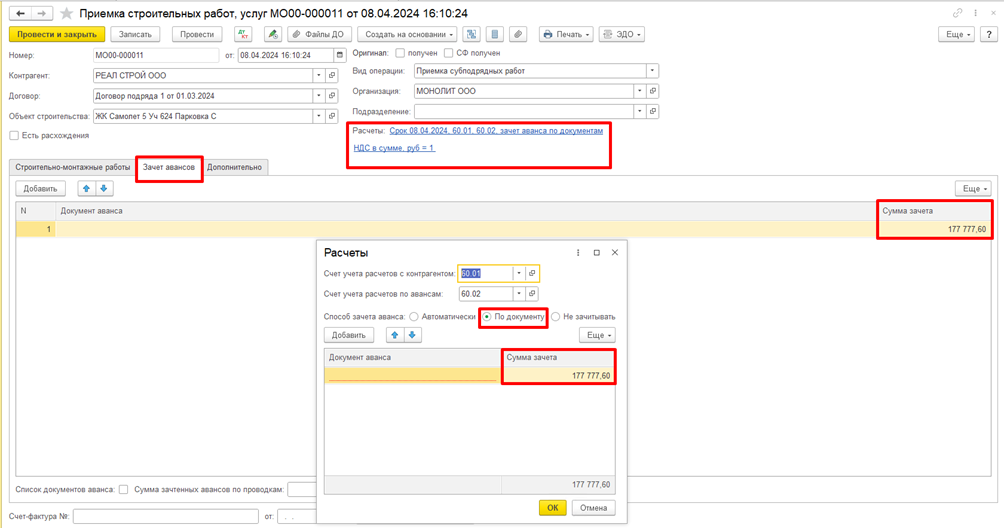Click the help question mark button
1004x528 pixels.
(990, 34)
